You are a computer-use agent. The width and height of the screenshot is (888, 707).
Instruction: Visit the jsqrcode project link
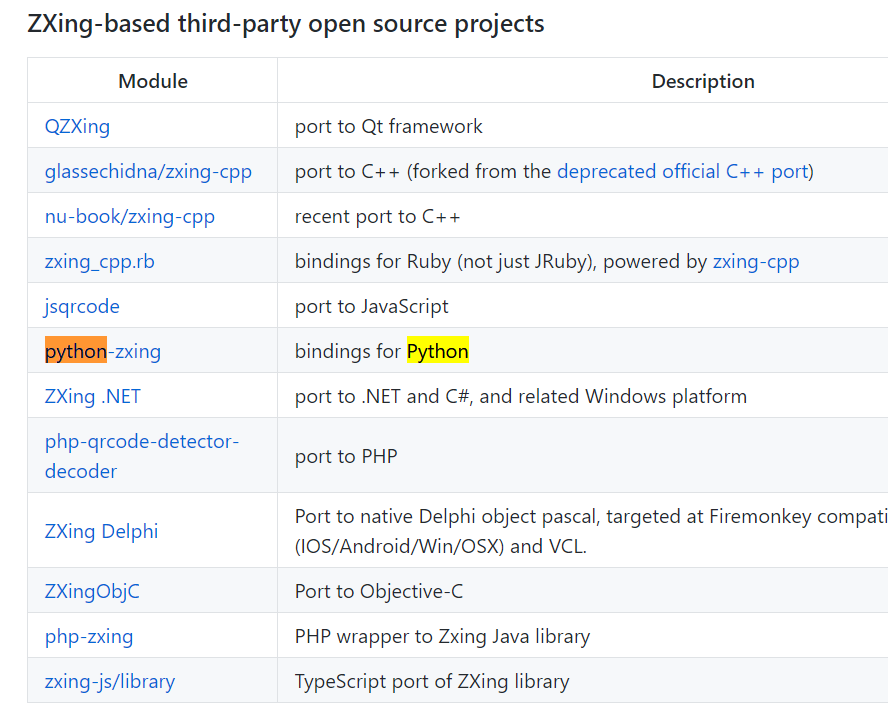[x=82, y=306]
